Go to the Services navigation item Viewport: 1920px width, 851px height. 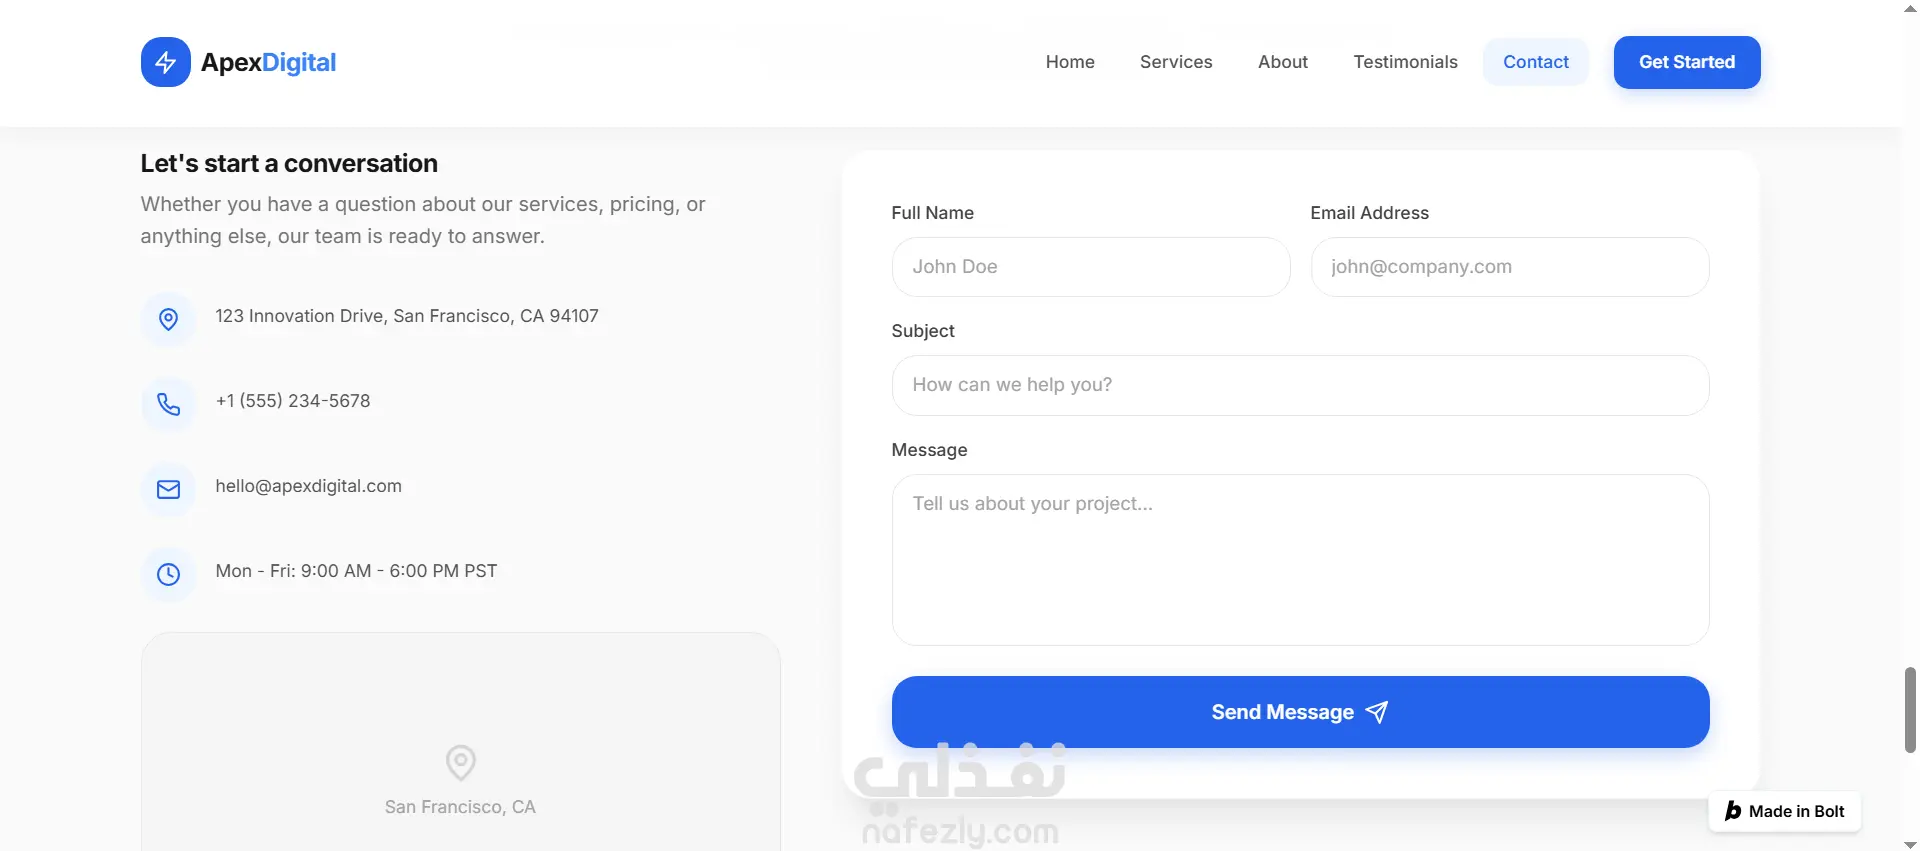pyautogui.click(x=1176, y=62)
